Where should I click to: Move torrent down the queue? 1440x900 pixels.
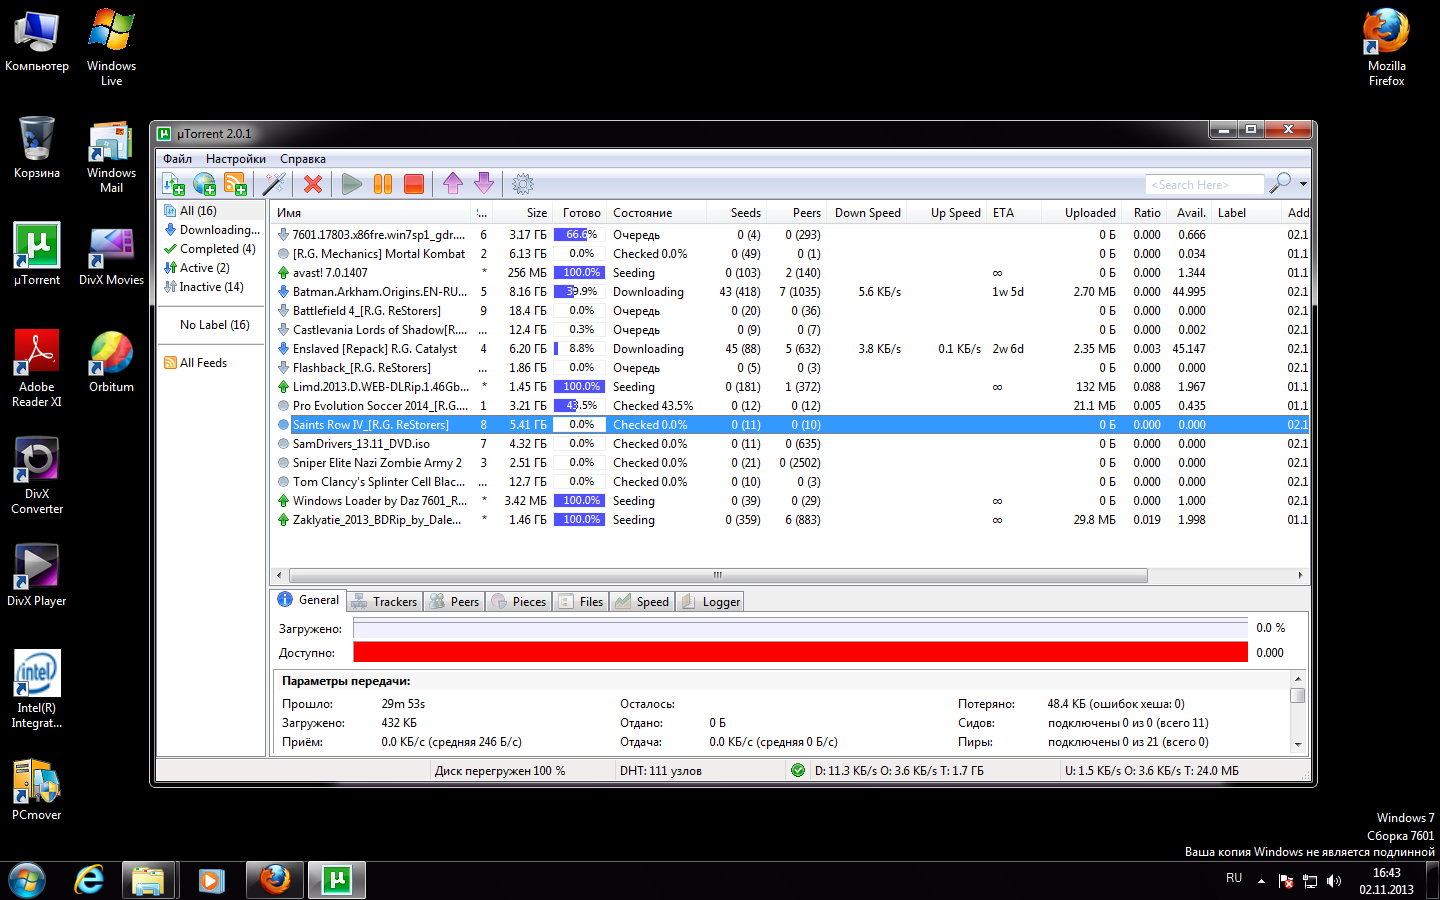tap(484, 184)
